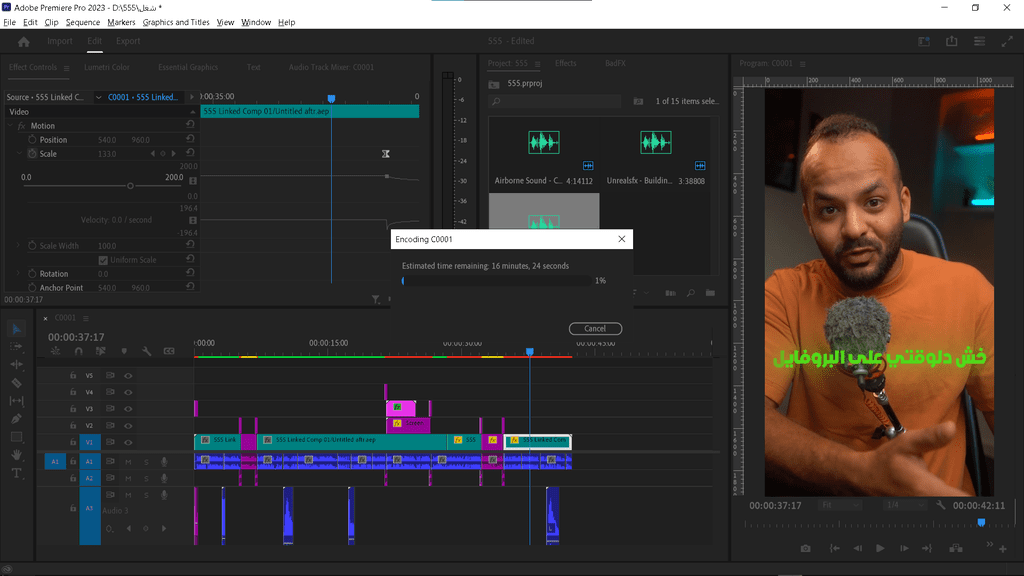Toggle lock on V2 track
1024x576 pixels.
tap(73, 425)
